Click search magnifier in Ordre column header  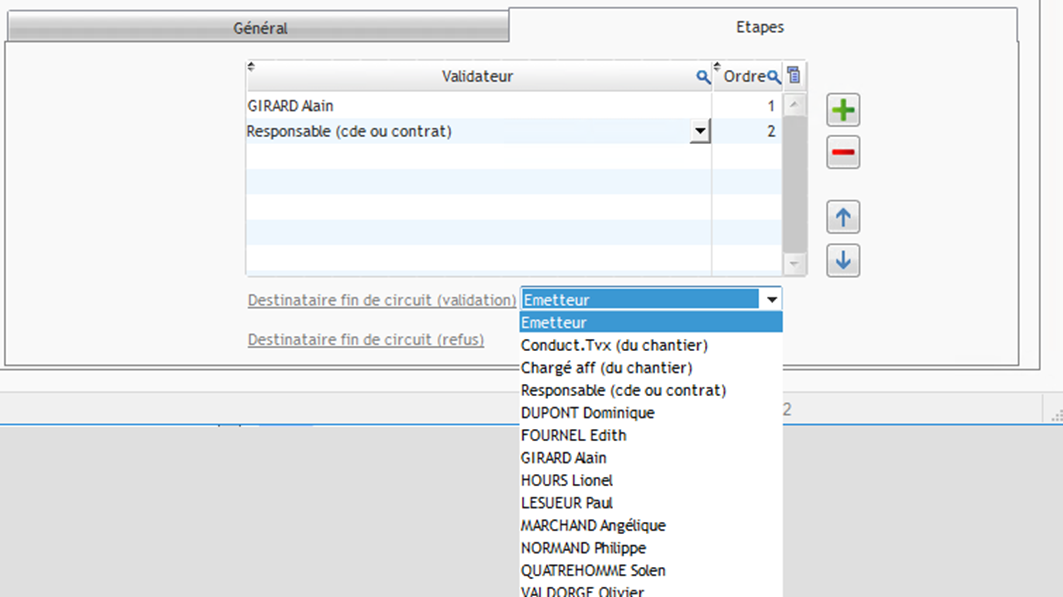pyautogui.click(x=773, y=77)
